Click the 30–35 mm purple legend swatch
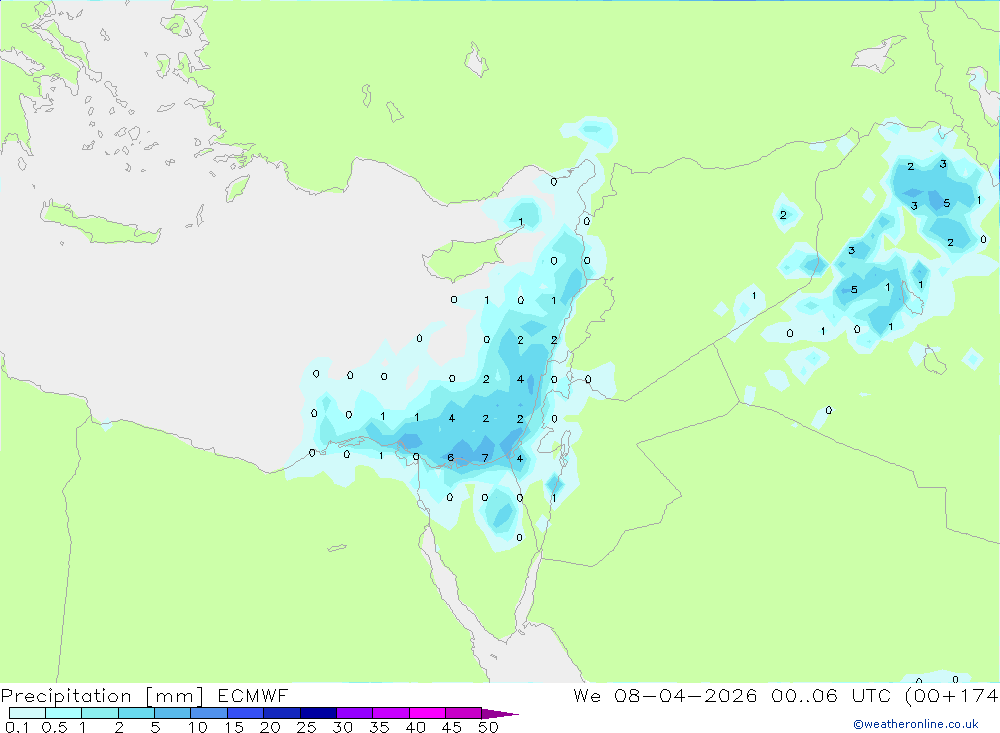 coord(355,713)
